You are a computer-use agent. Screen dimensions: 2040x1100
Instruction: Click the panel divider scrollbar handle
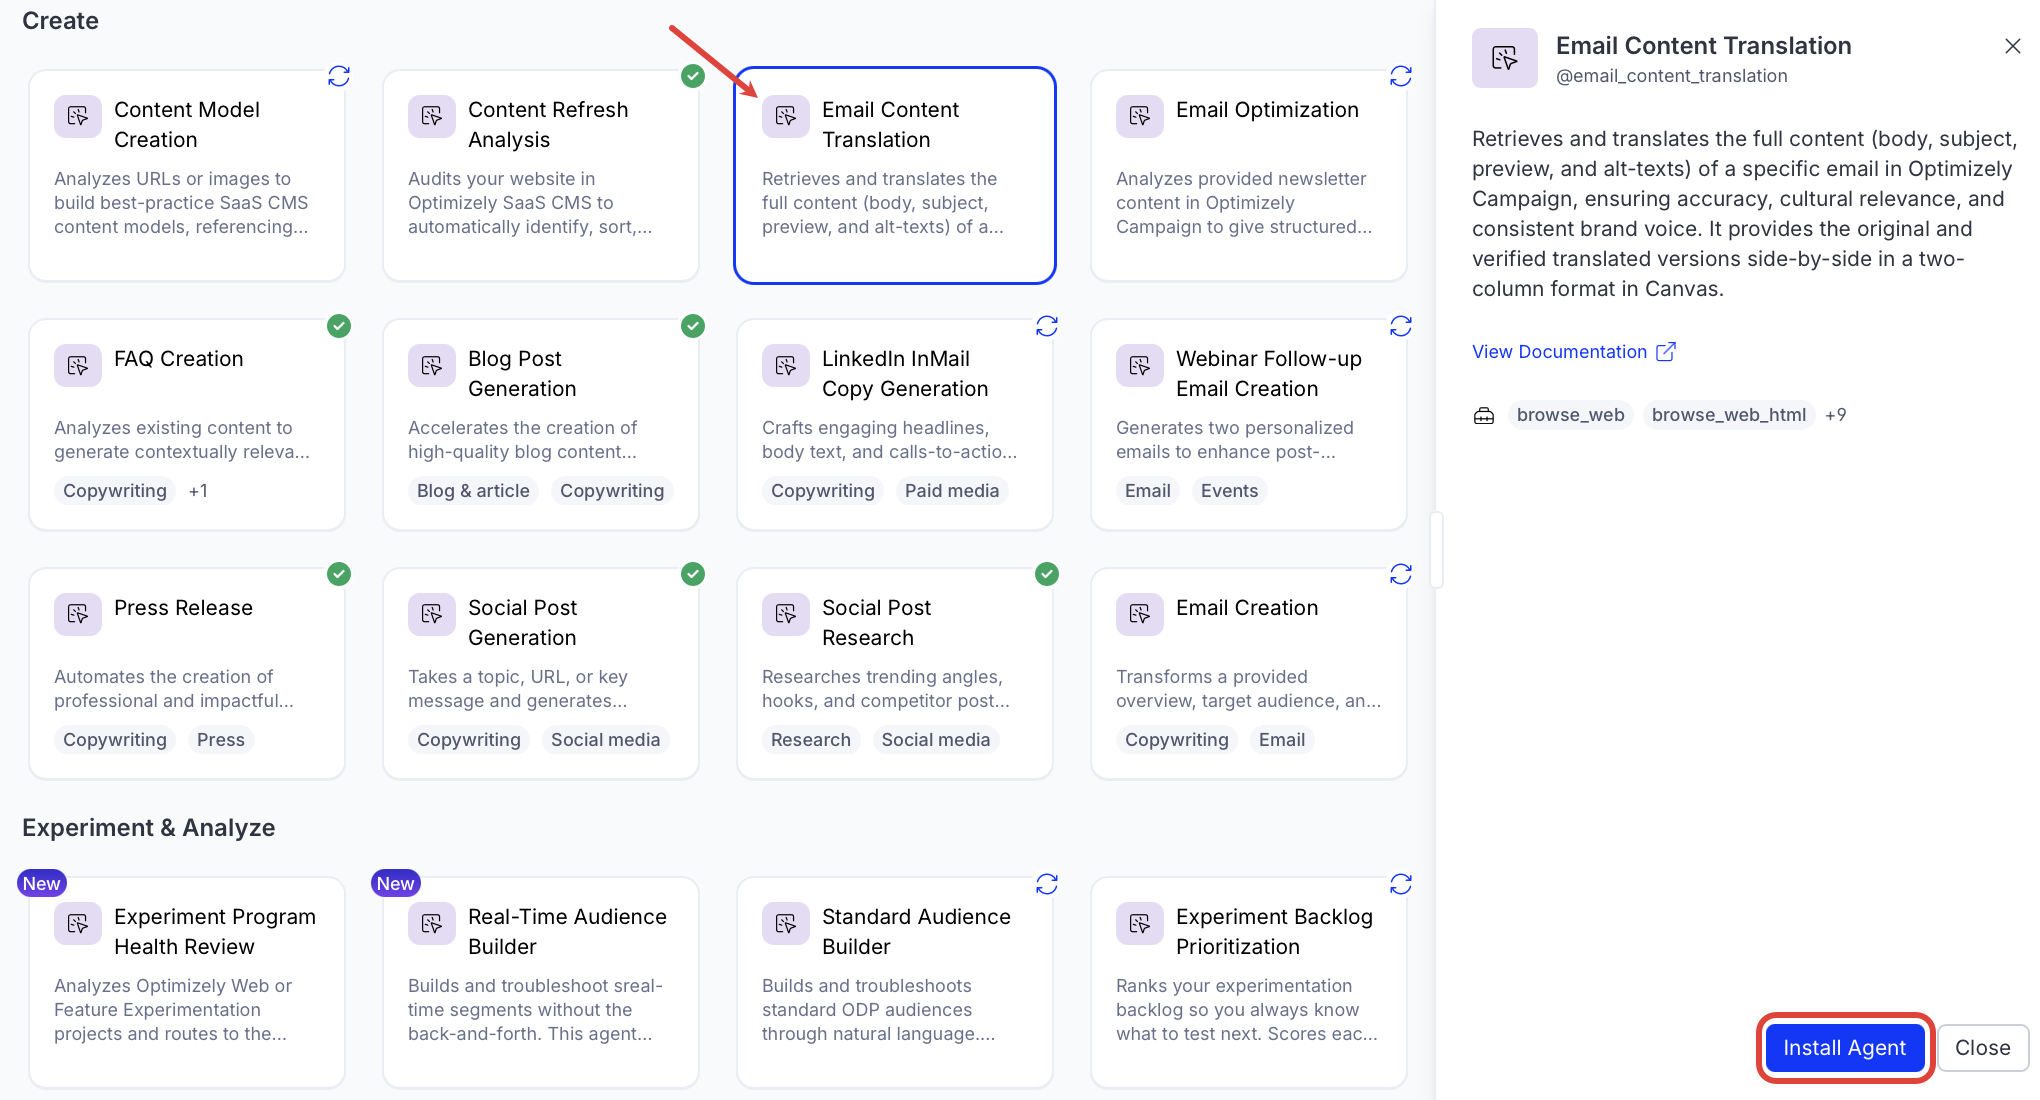1436,550
